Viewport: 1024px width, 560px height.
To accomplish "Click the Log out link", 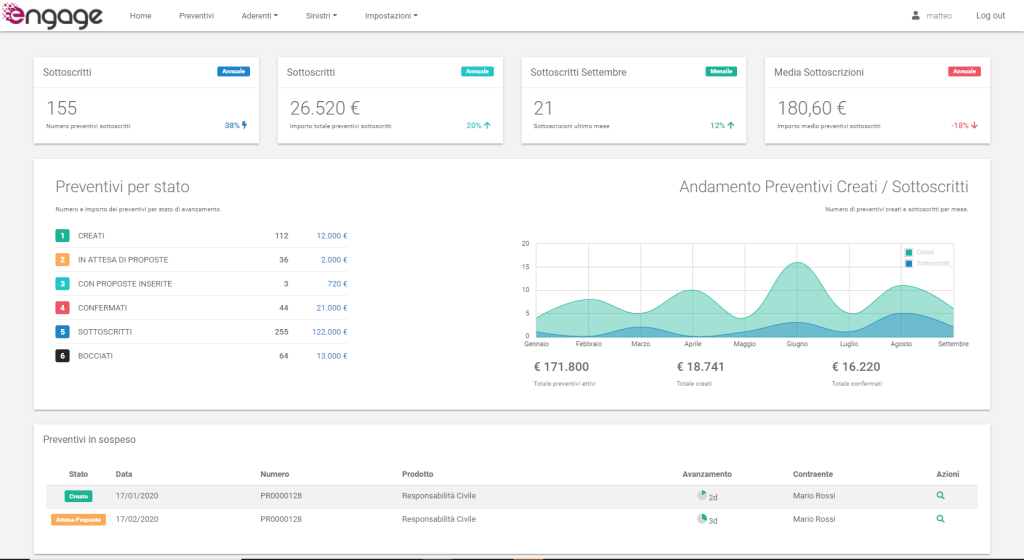I will click(x=990, y=16).
